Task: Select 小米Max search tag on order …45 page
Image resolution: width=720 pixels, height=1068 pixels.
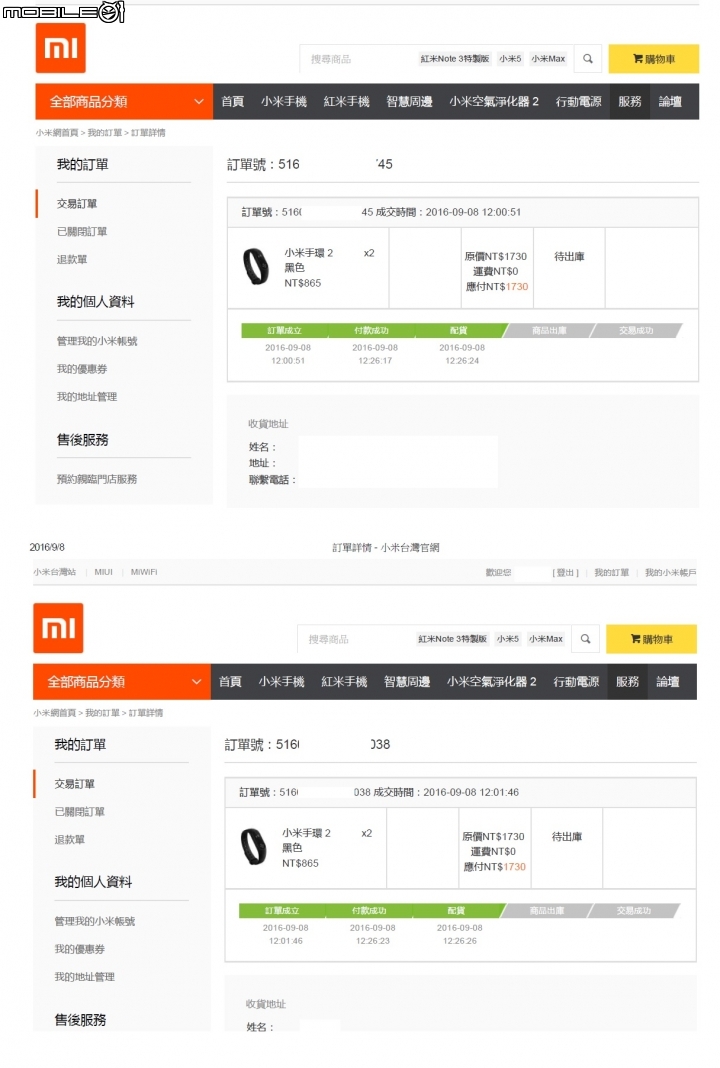Action: point(548,59)
